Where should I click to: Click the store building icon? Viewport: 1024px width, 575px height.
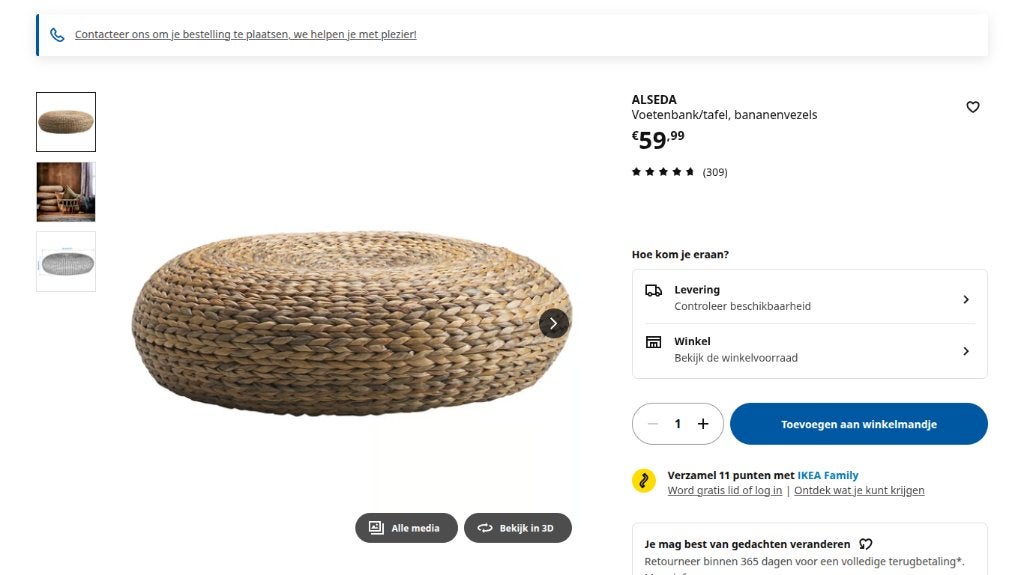[653, 342]
